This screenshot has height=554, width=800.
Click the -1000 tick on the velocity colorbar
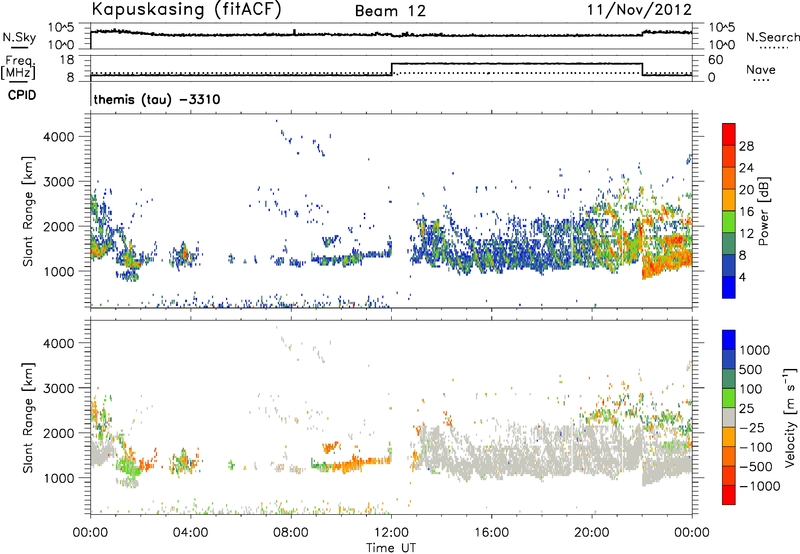coord(760,486)
